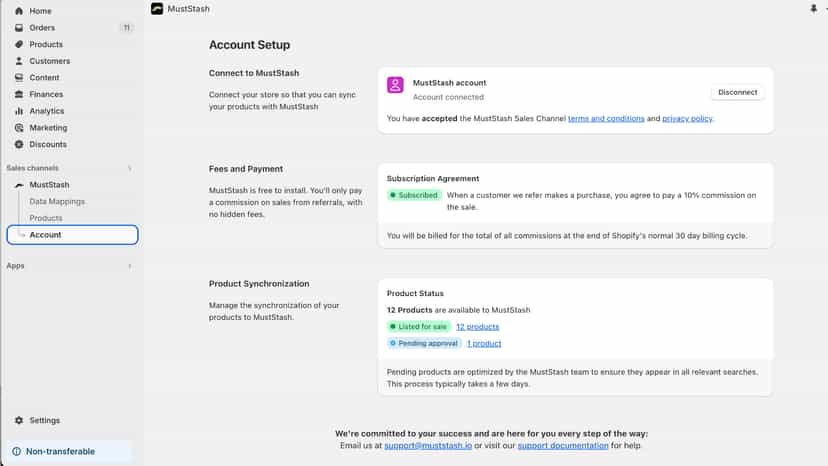Click the Discounts badge icon
Image resolution: width=828 pixels, height=466 pixels.
click(19, 144)
